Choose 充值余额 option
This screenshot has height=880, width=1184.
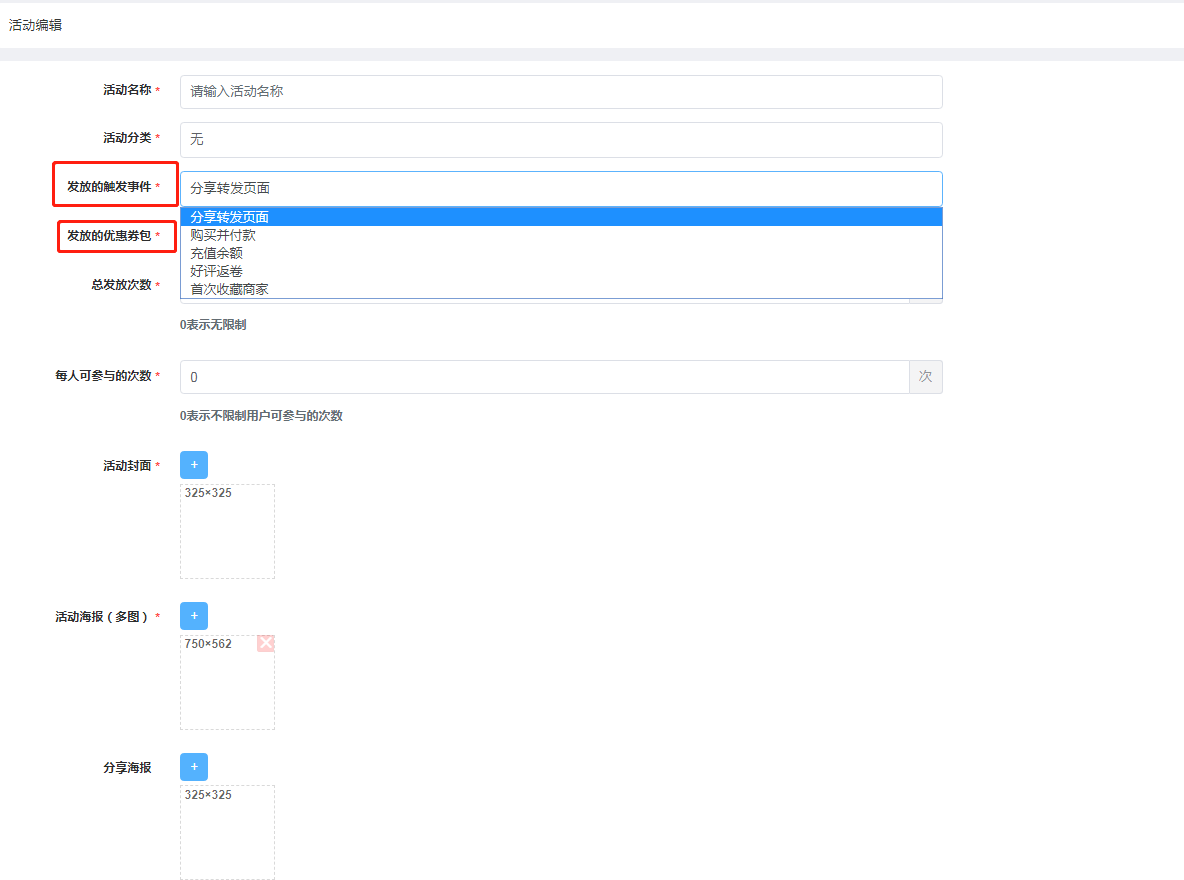(x=561, y=253)
